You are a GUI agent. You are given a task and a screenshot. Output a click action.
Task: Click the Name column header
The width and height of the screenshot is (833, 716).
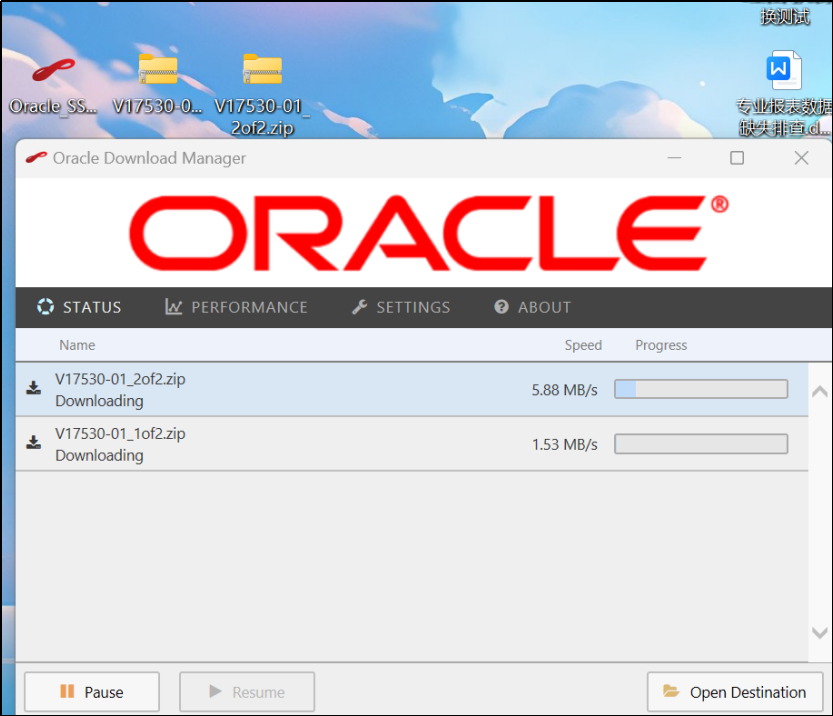[x=77, y=345]
